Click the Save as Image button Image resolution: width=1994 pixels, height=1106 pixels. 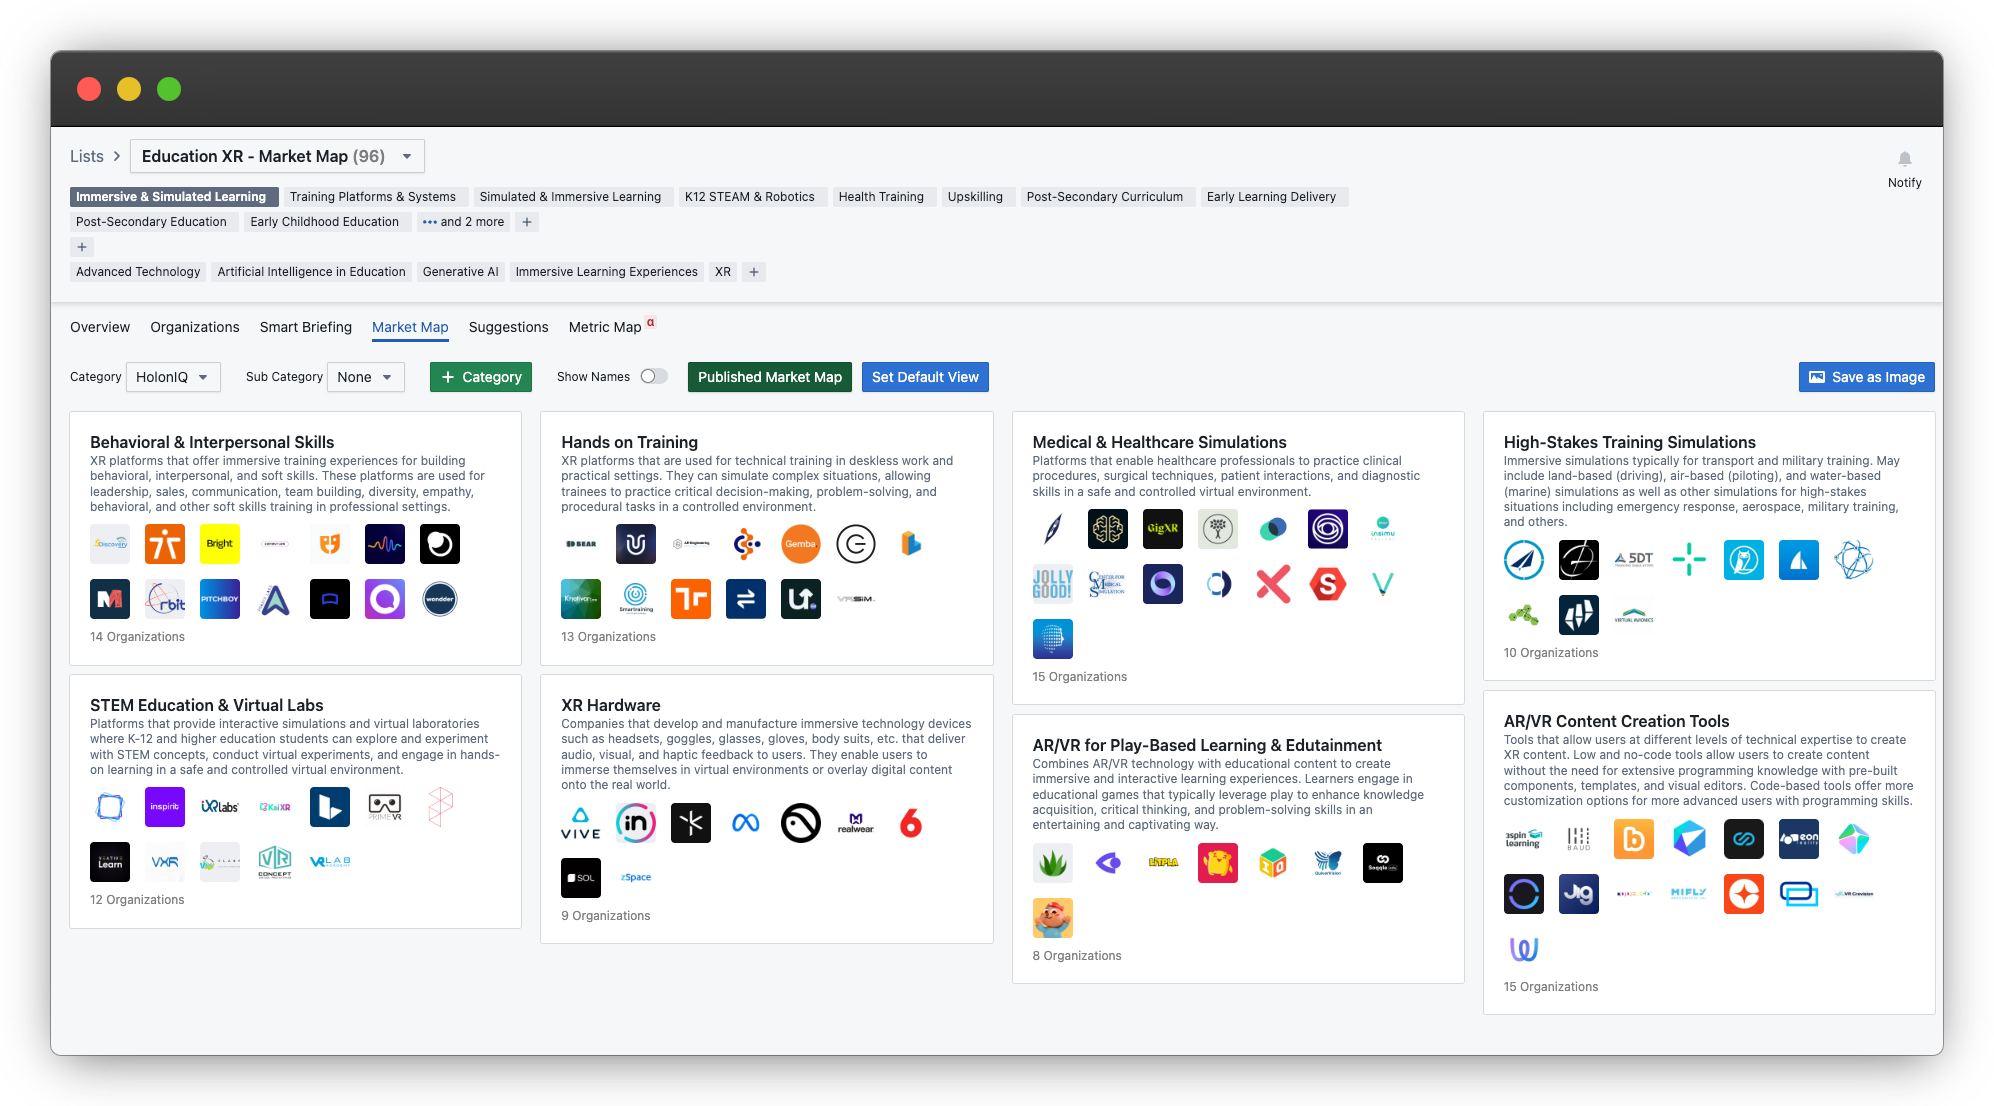click(x=1866, y=377)
